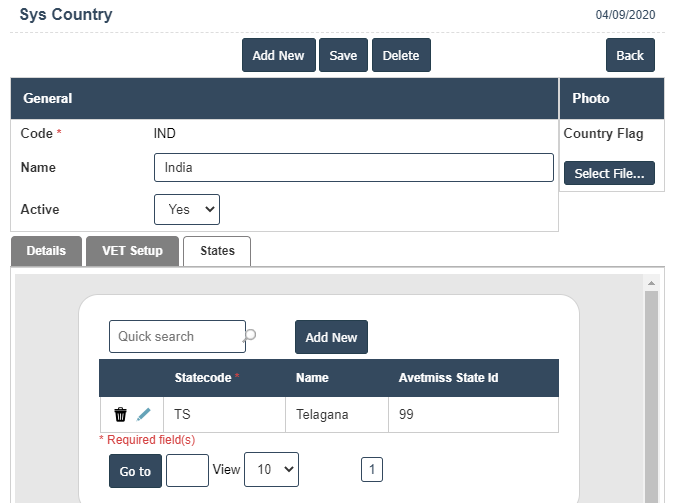Viewport: 678px width, 503px height.
Task: Focus the Quick search box
Action: pos(176,337)
